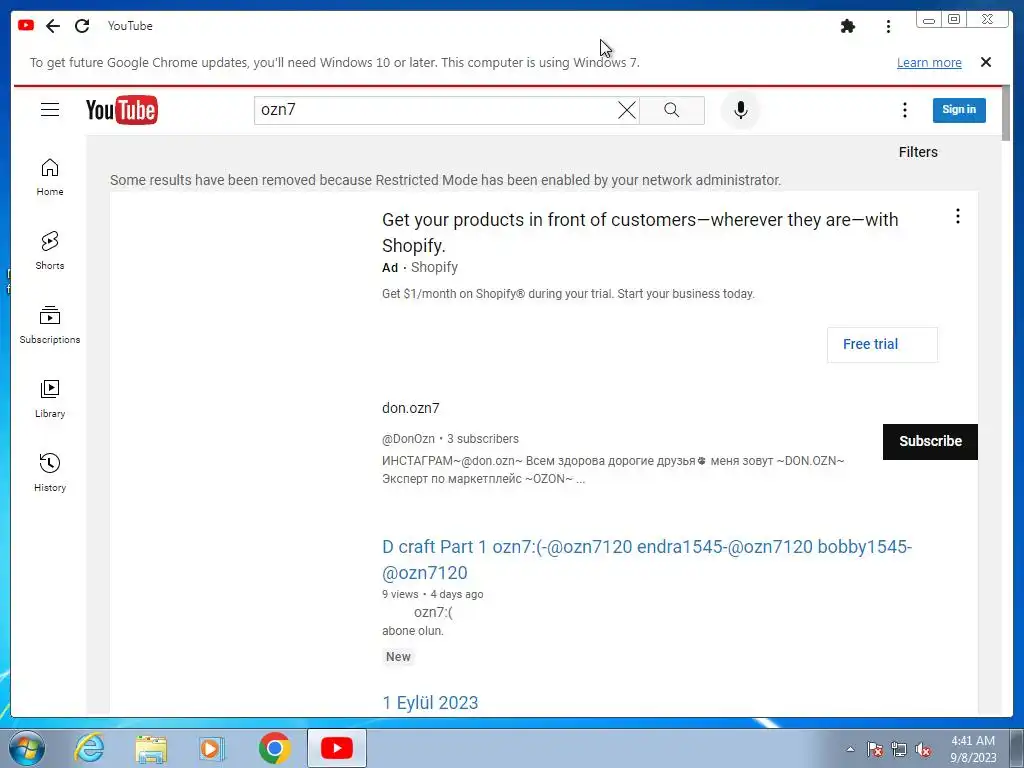Show hidden system tray icons
The image size is (1024, 768).
pyautogui.click(x=850, y=749)
